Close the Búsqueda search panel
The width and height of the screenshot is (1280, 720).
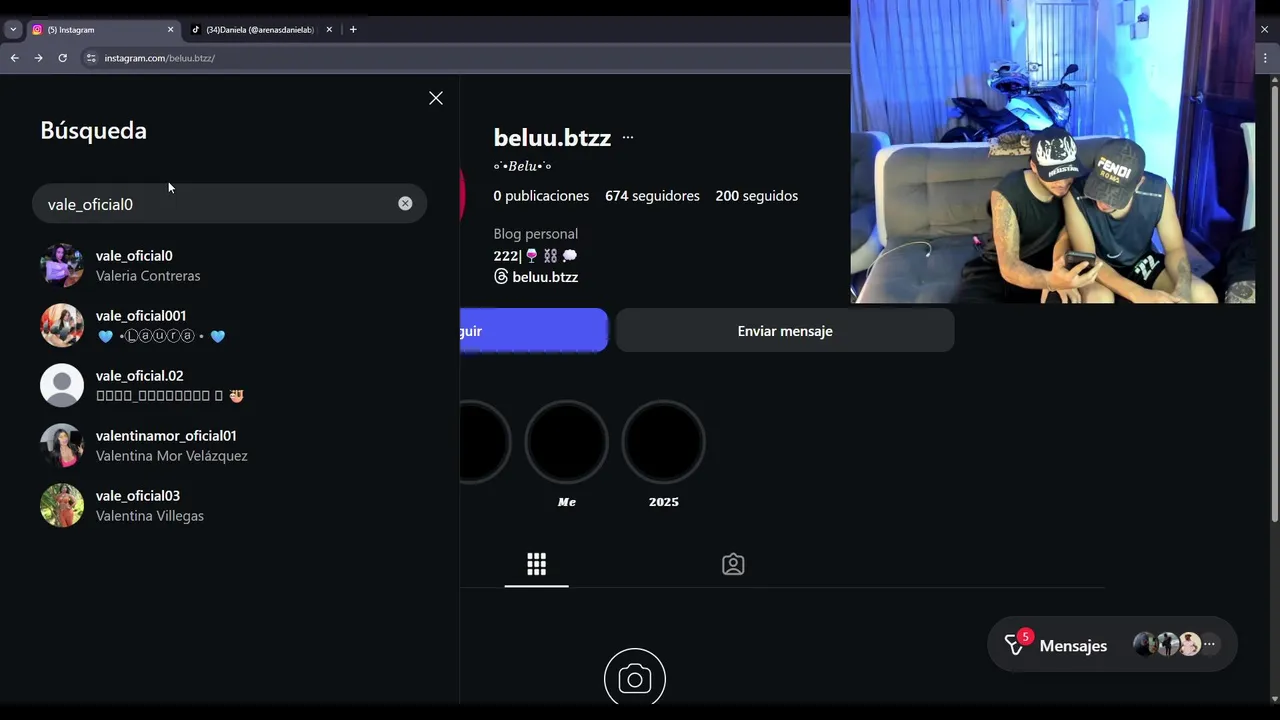click(436, 98)
